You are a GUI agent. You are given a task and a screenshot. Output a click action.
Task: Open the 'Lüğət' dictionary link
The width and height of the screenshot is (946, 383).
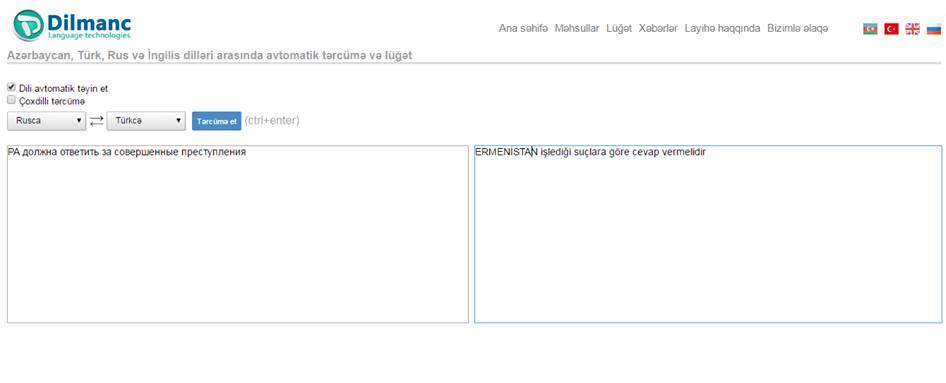point(619,28)
